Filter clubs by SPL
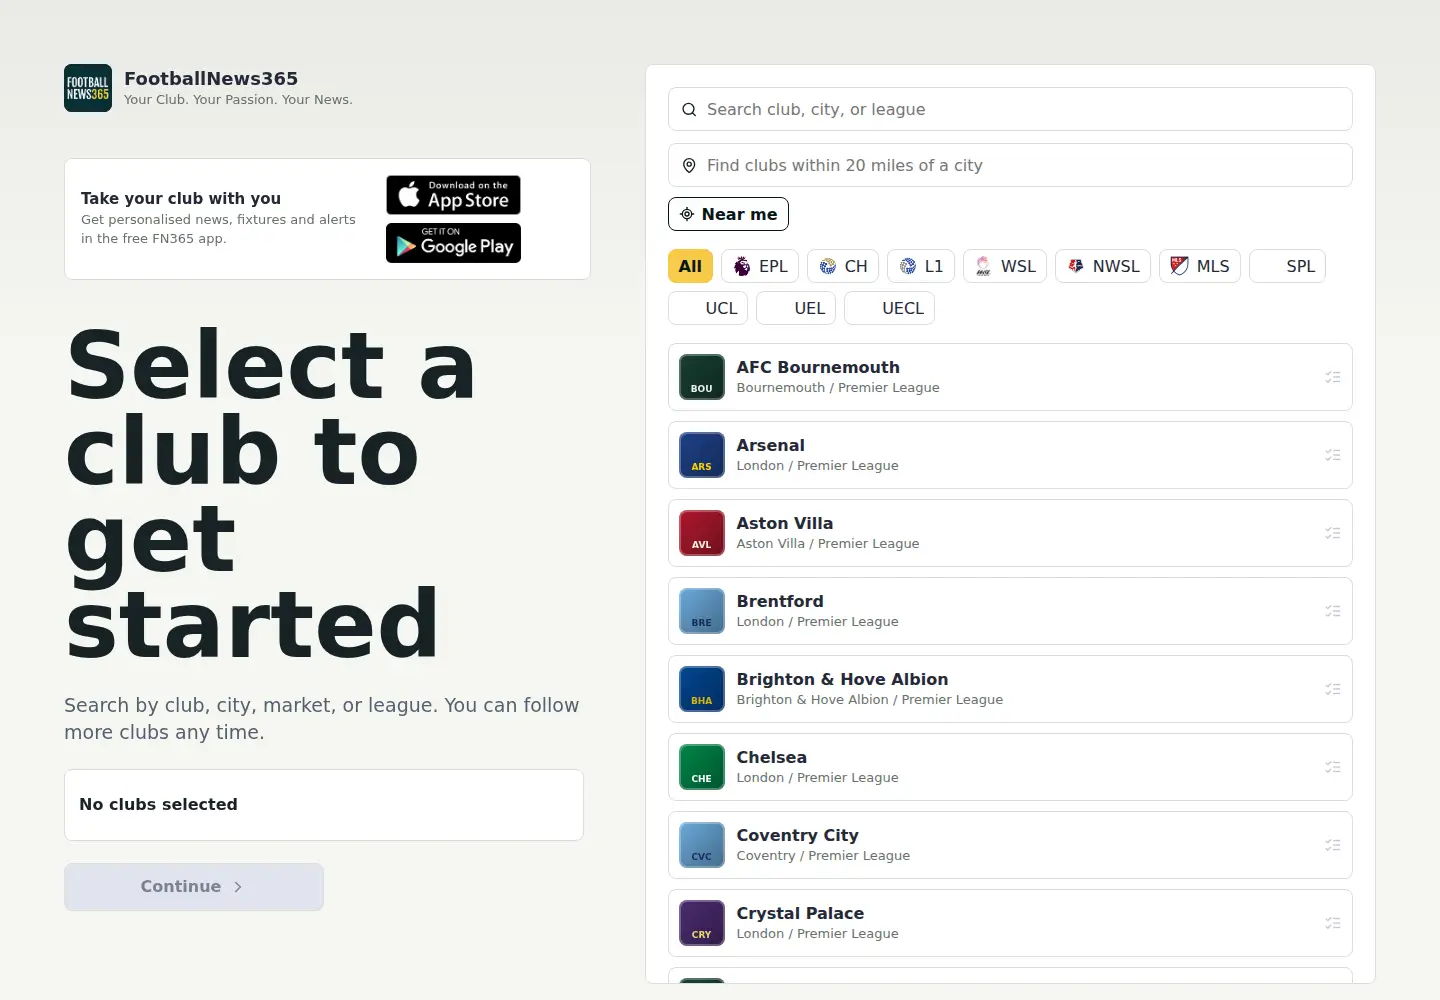Image resolution: width=1440 pixels, height=1000 pixels. pyautogui.click(x=1287, y=266)
